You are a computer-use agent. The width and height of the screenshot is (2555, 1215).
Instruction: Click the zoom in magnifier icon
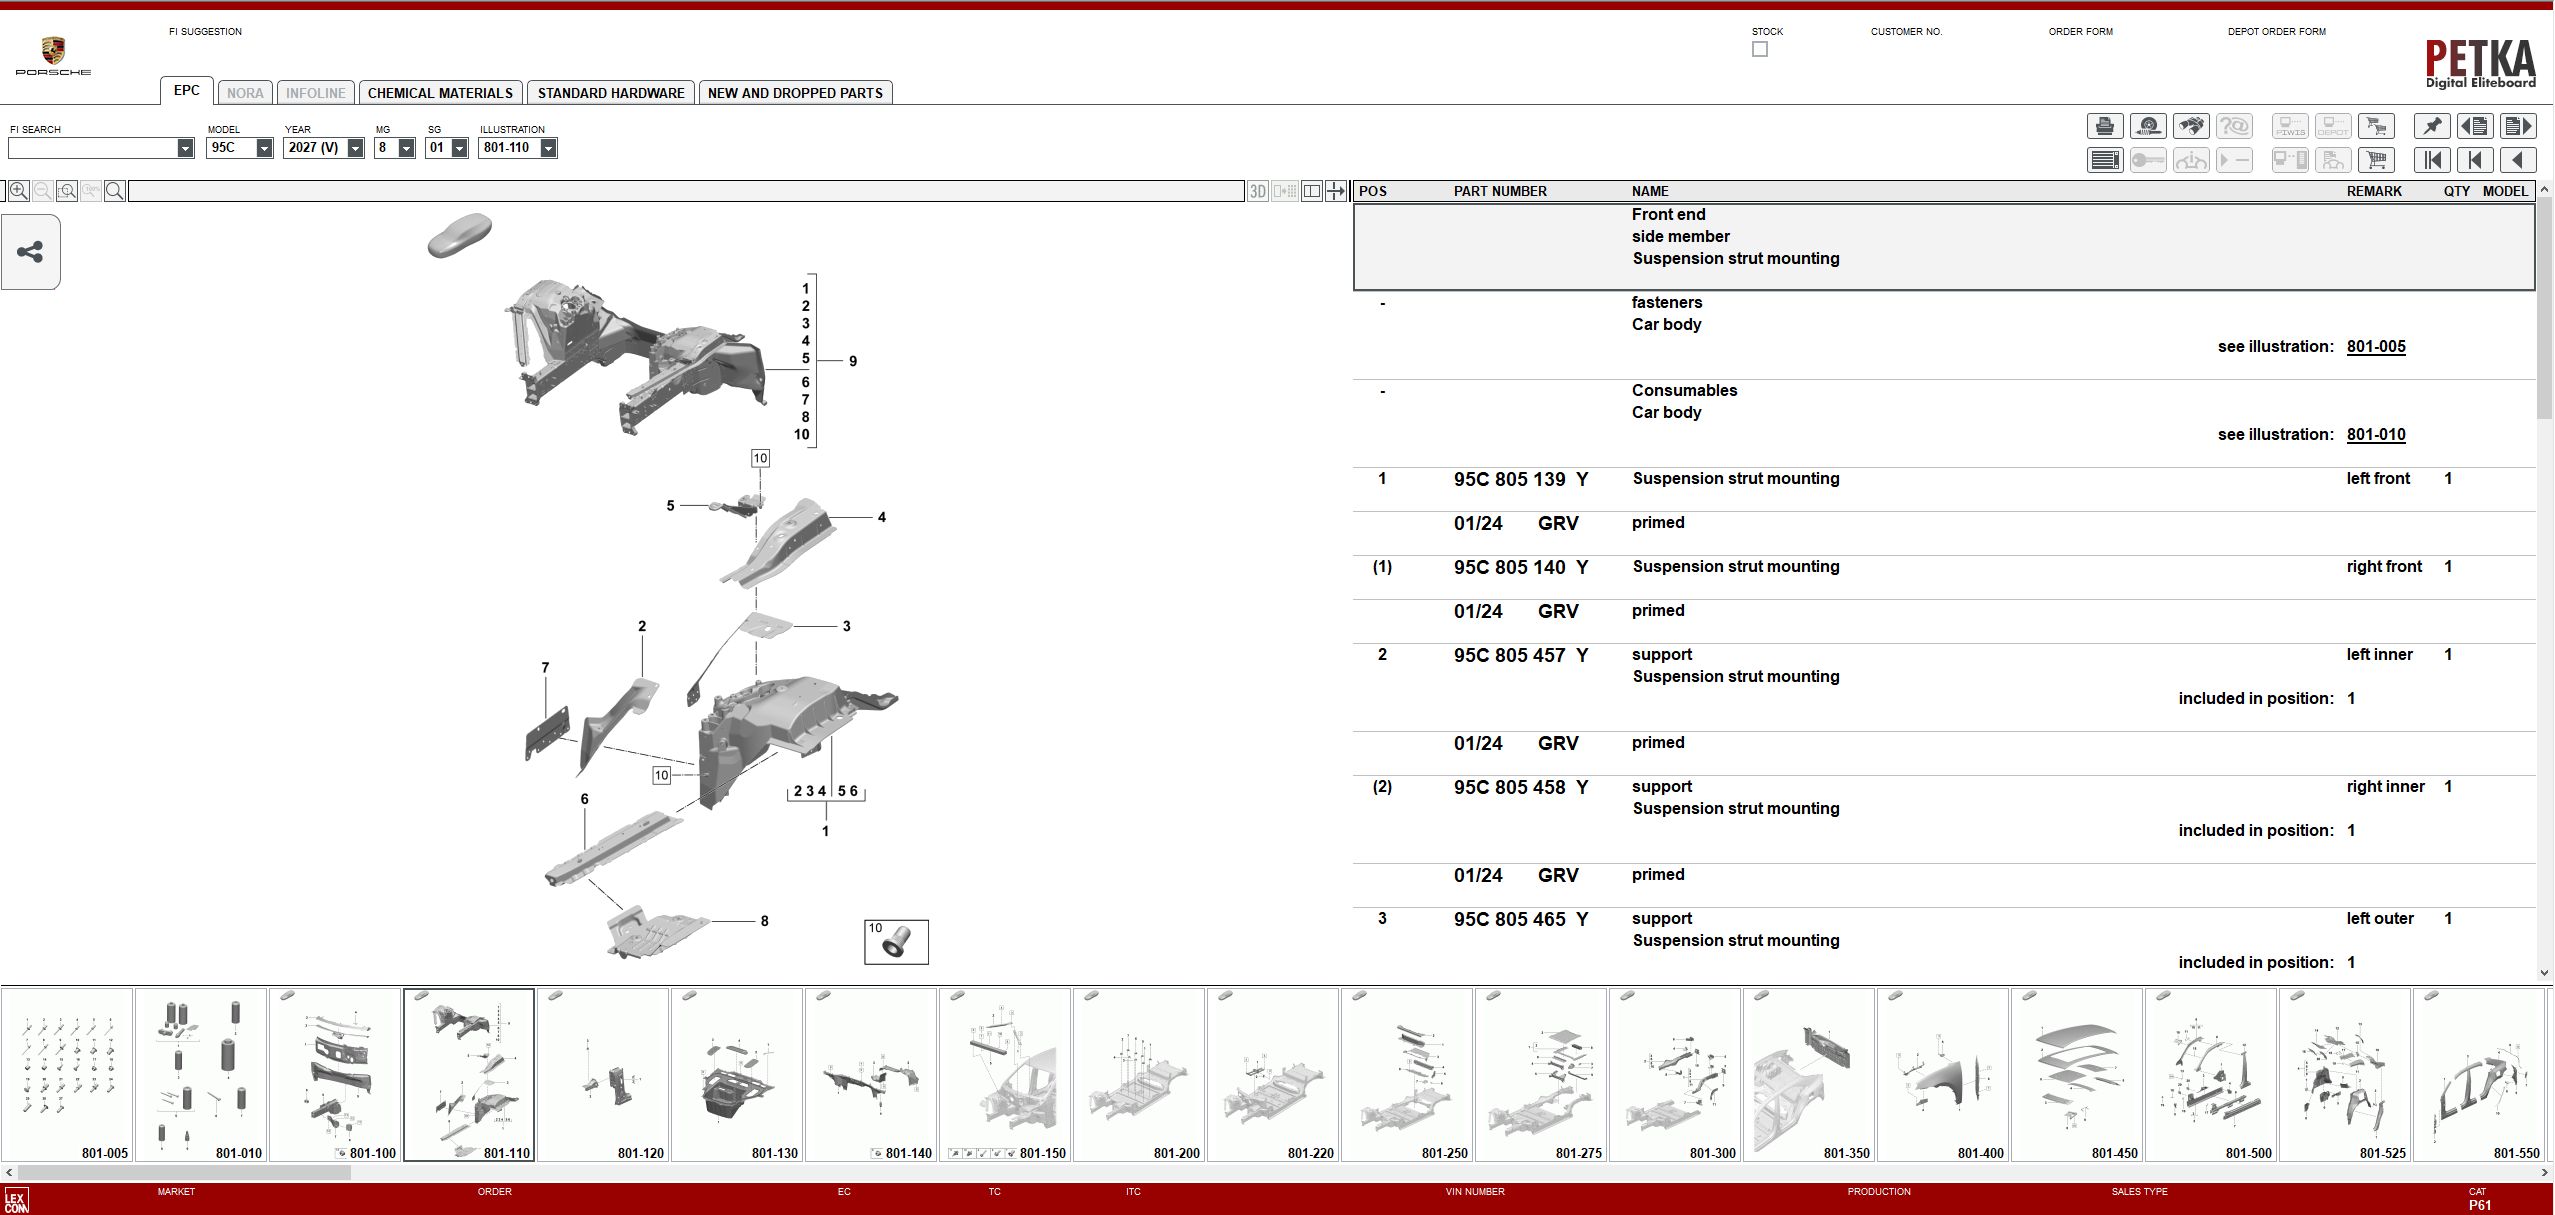click(19, 191)
